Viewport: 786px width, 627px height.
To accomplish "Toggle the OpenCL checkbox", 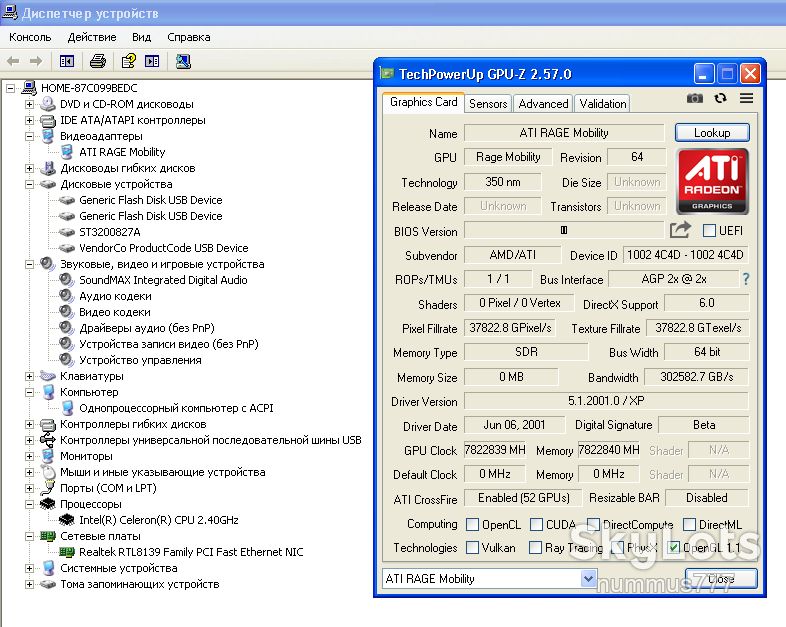I will [472, 524].
